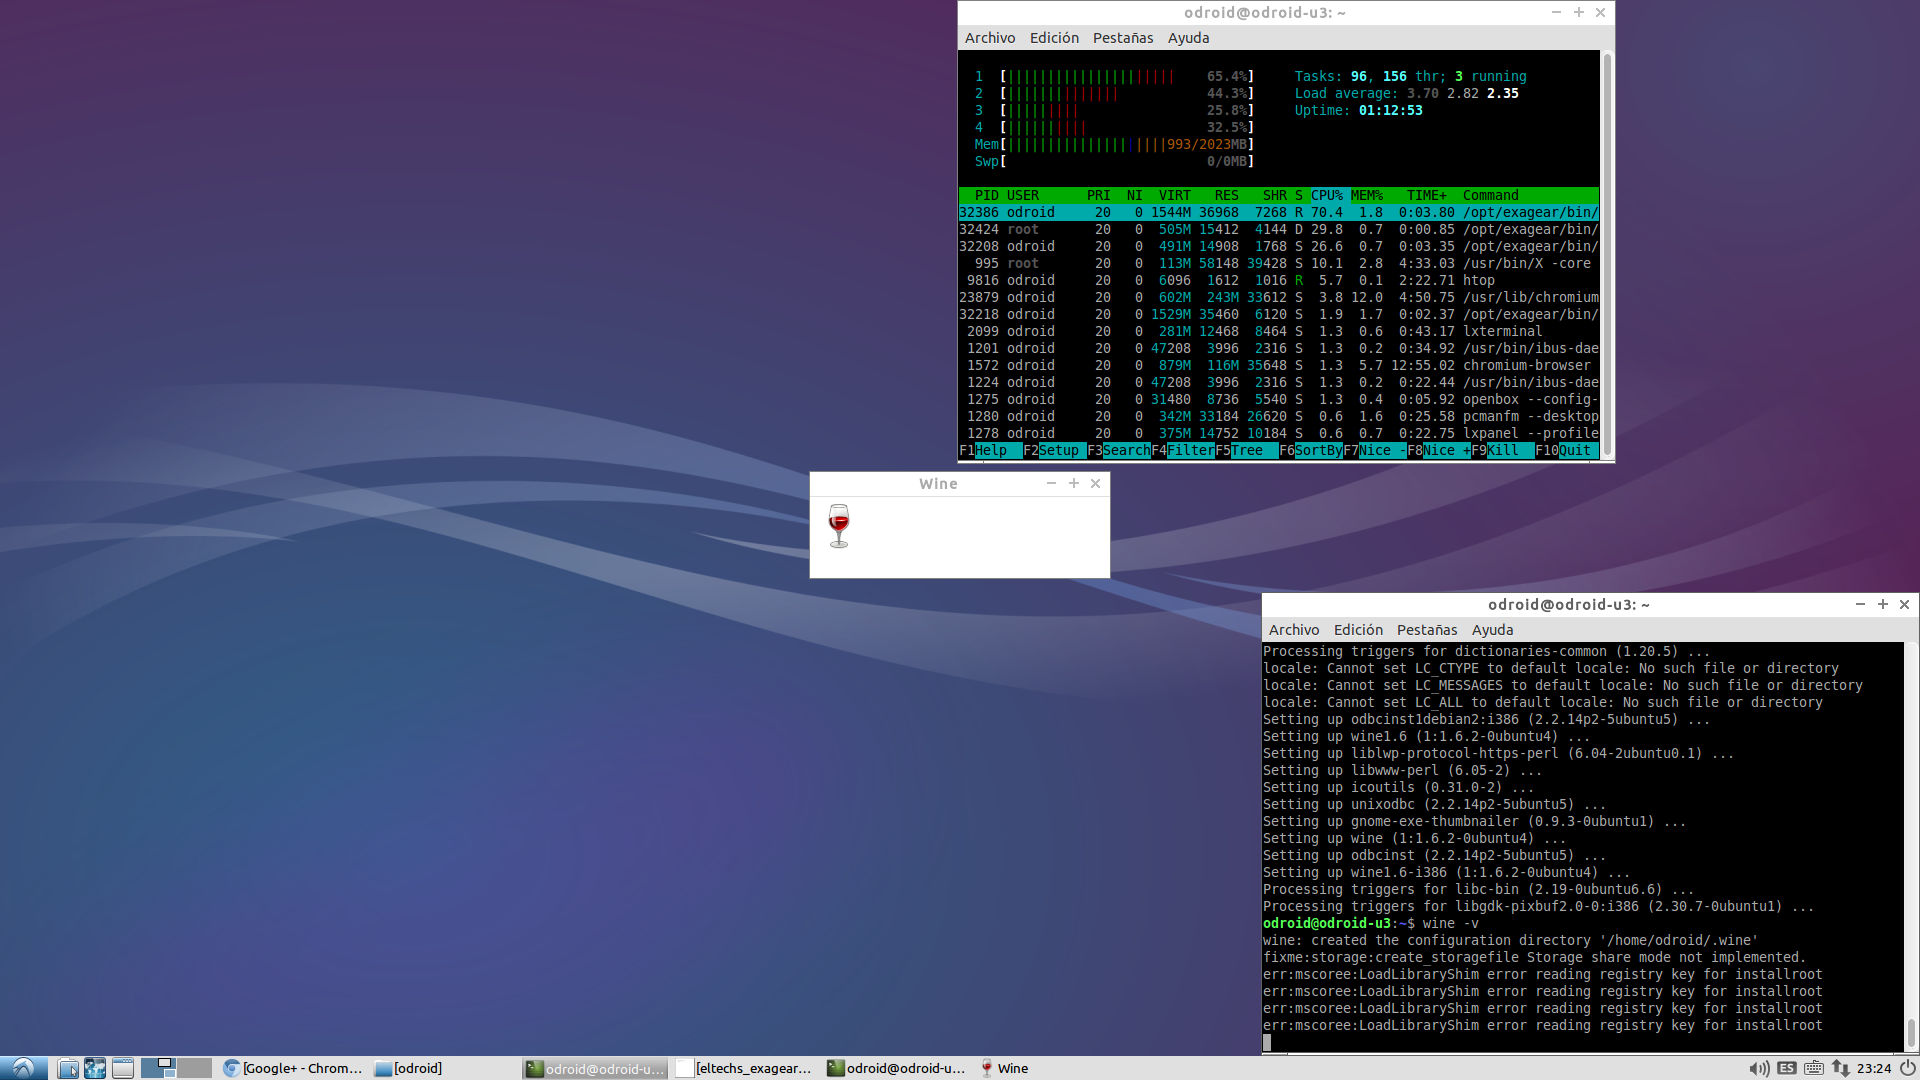Open the web browser launcher in the panel
The image size is (1920, 1080).
[x=95, y=1068]
